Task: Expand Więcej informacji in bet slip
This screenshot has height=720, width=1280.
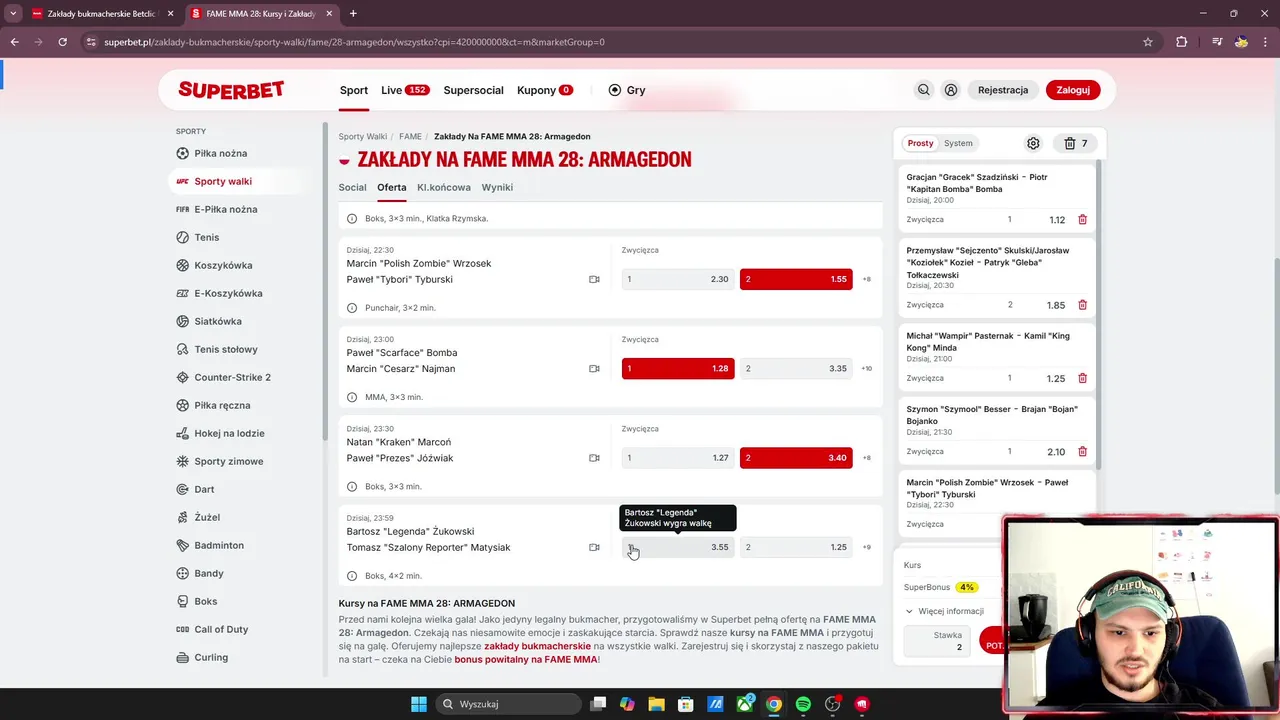Action: click(944, 611)
